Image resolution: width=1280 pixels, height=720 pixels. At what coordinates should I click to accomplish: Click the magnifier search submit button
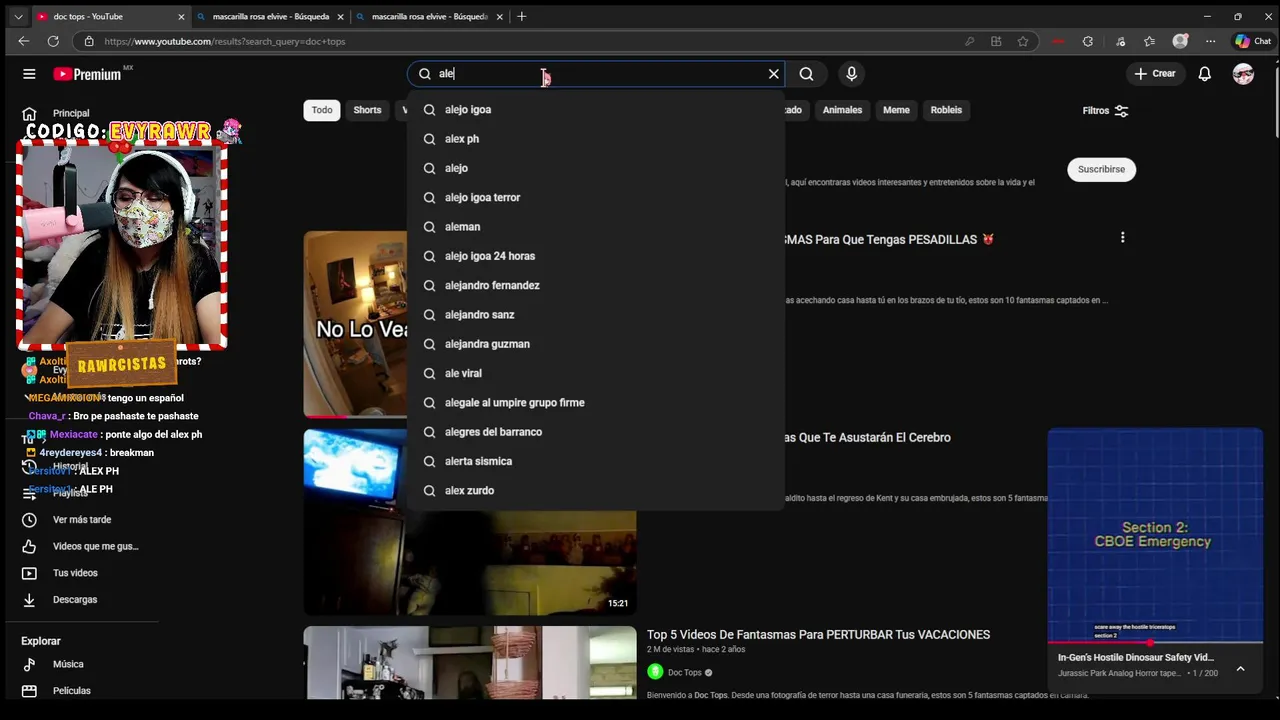pyautogui.click(x=806, y=74)
